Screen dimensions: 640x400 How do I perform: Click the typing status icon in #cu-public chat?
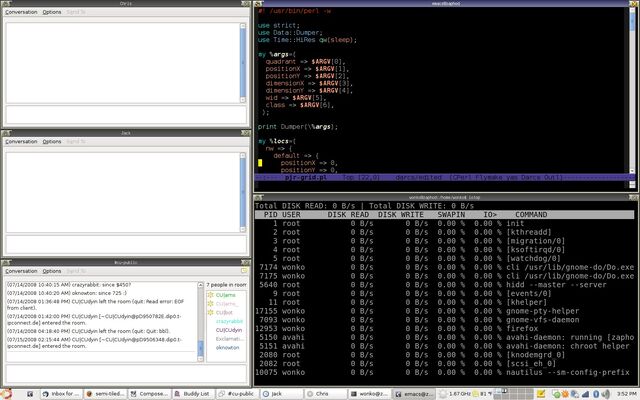click(x=244, y=271)
